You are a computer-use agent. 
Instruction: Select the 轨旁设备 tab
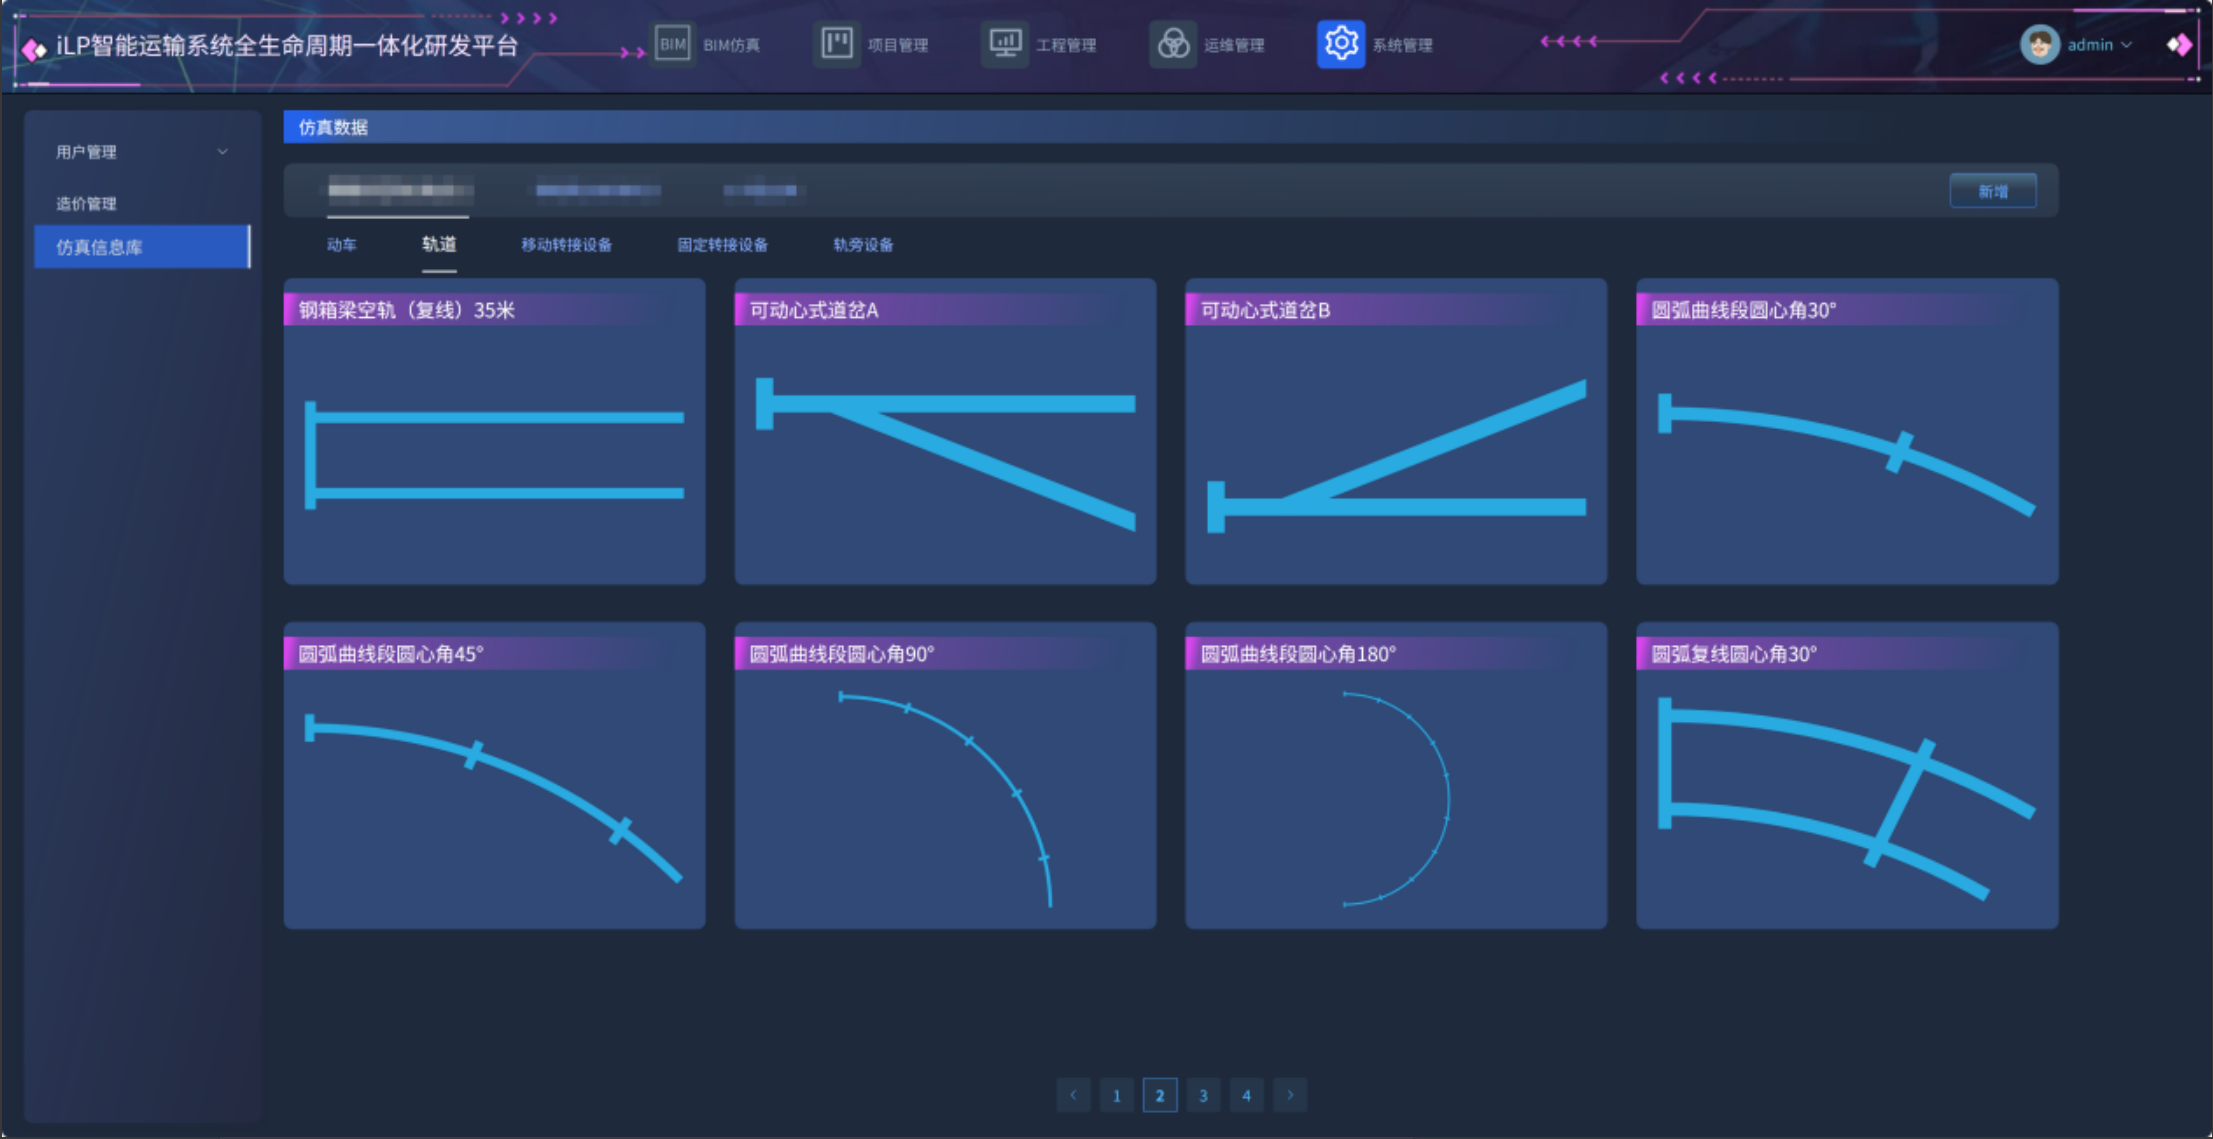(863, 245)
